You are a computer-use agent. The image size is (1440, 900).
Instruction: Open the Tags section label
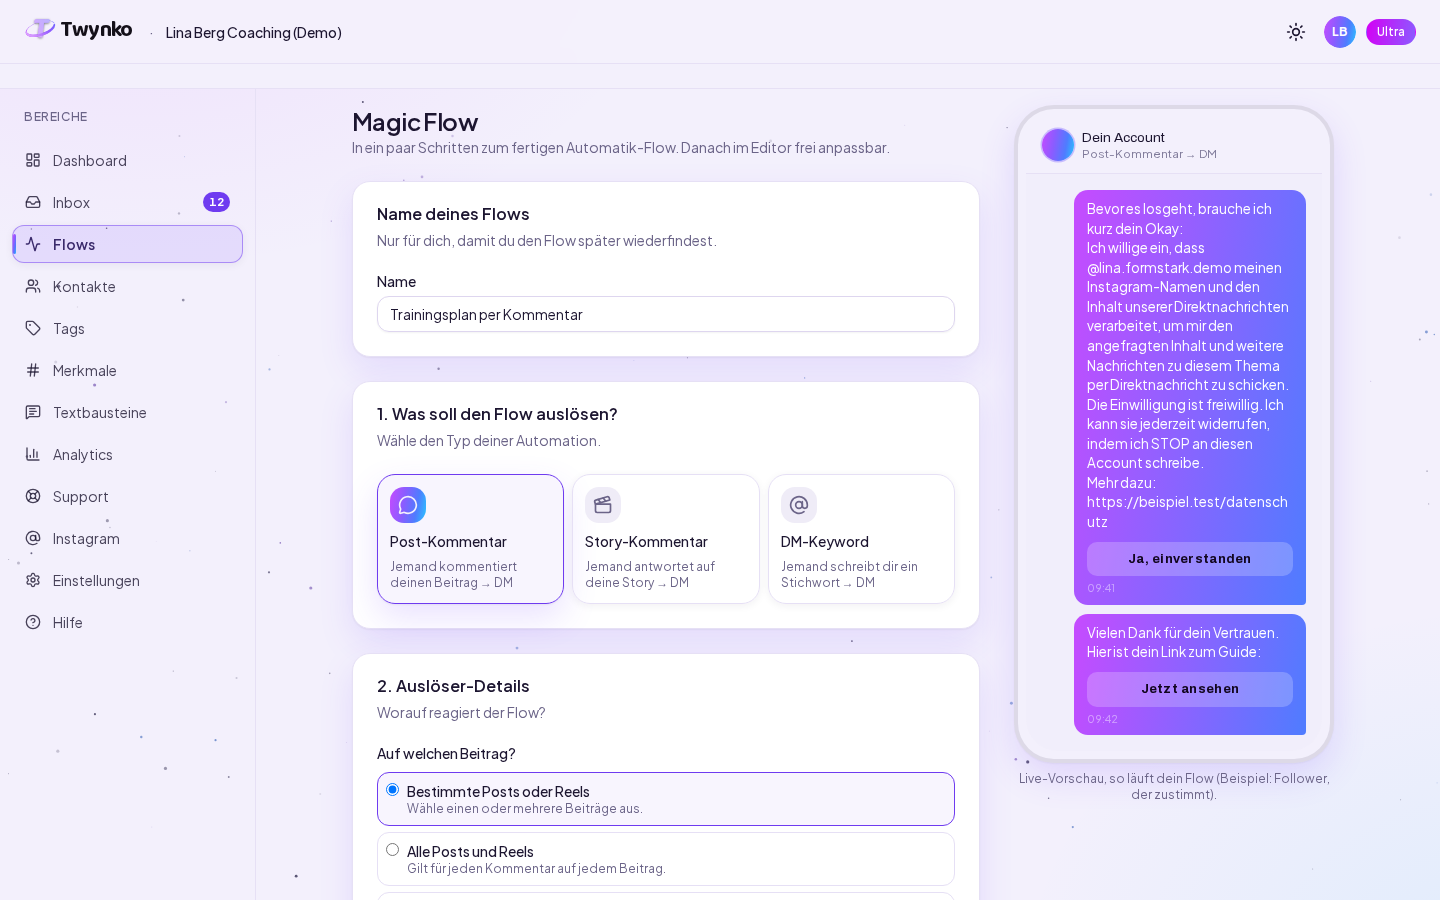[x=68, y=329]
